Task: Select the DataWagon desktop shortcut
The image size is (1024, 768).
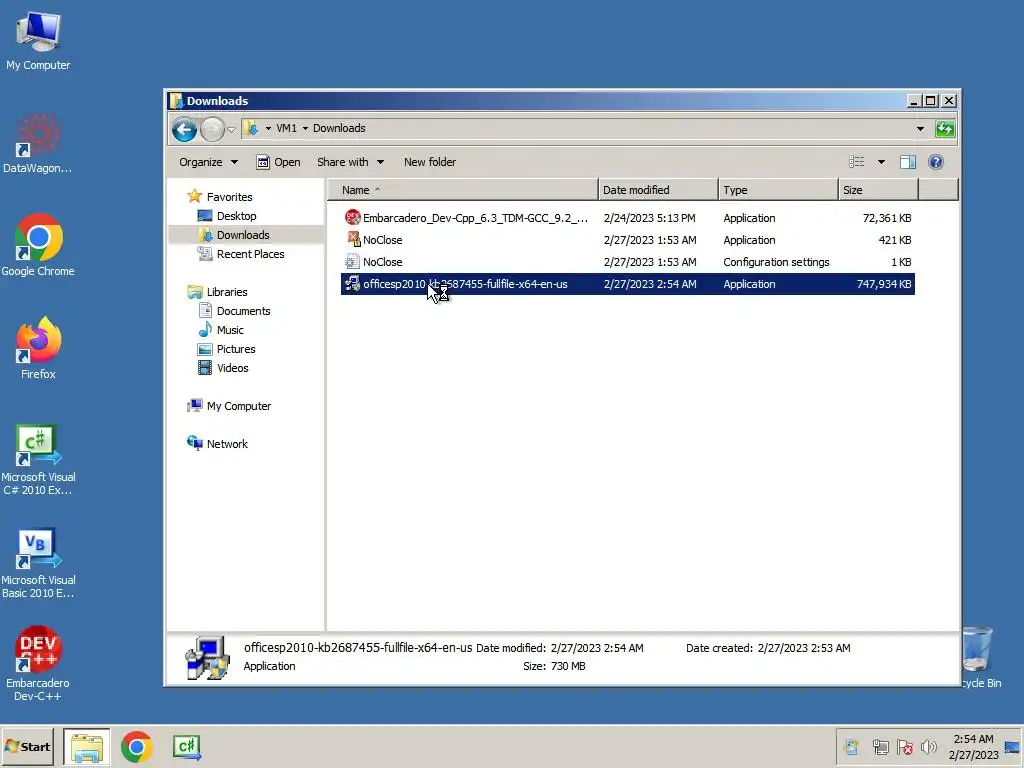Action: tap(37, 144)
